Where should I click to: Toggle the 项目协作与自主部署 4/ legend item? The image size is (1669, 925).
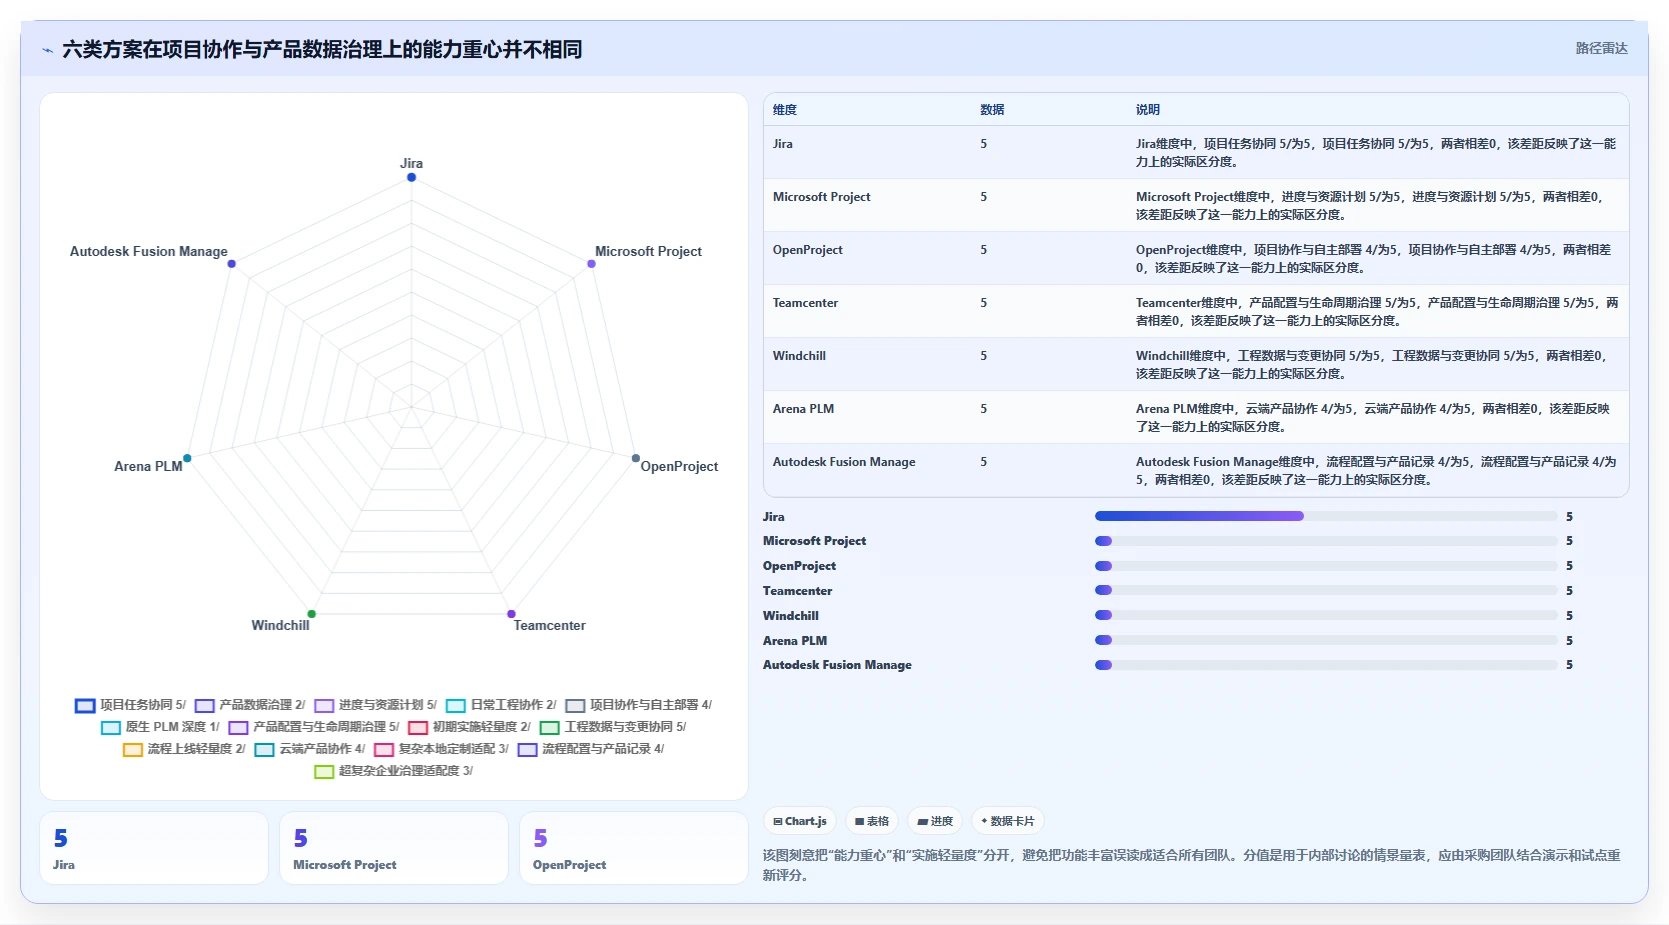(x=639, y=705)
